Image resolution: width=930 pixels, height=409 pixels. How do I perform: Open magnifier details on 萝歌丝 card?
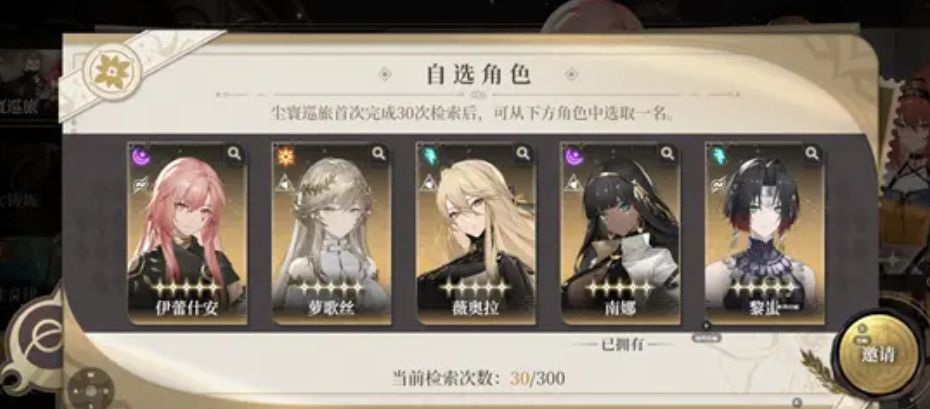[378, 154]
